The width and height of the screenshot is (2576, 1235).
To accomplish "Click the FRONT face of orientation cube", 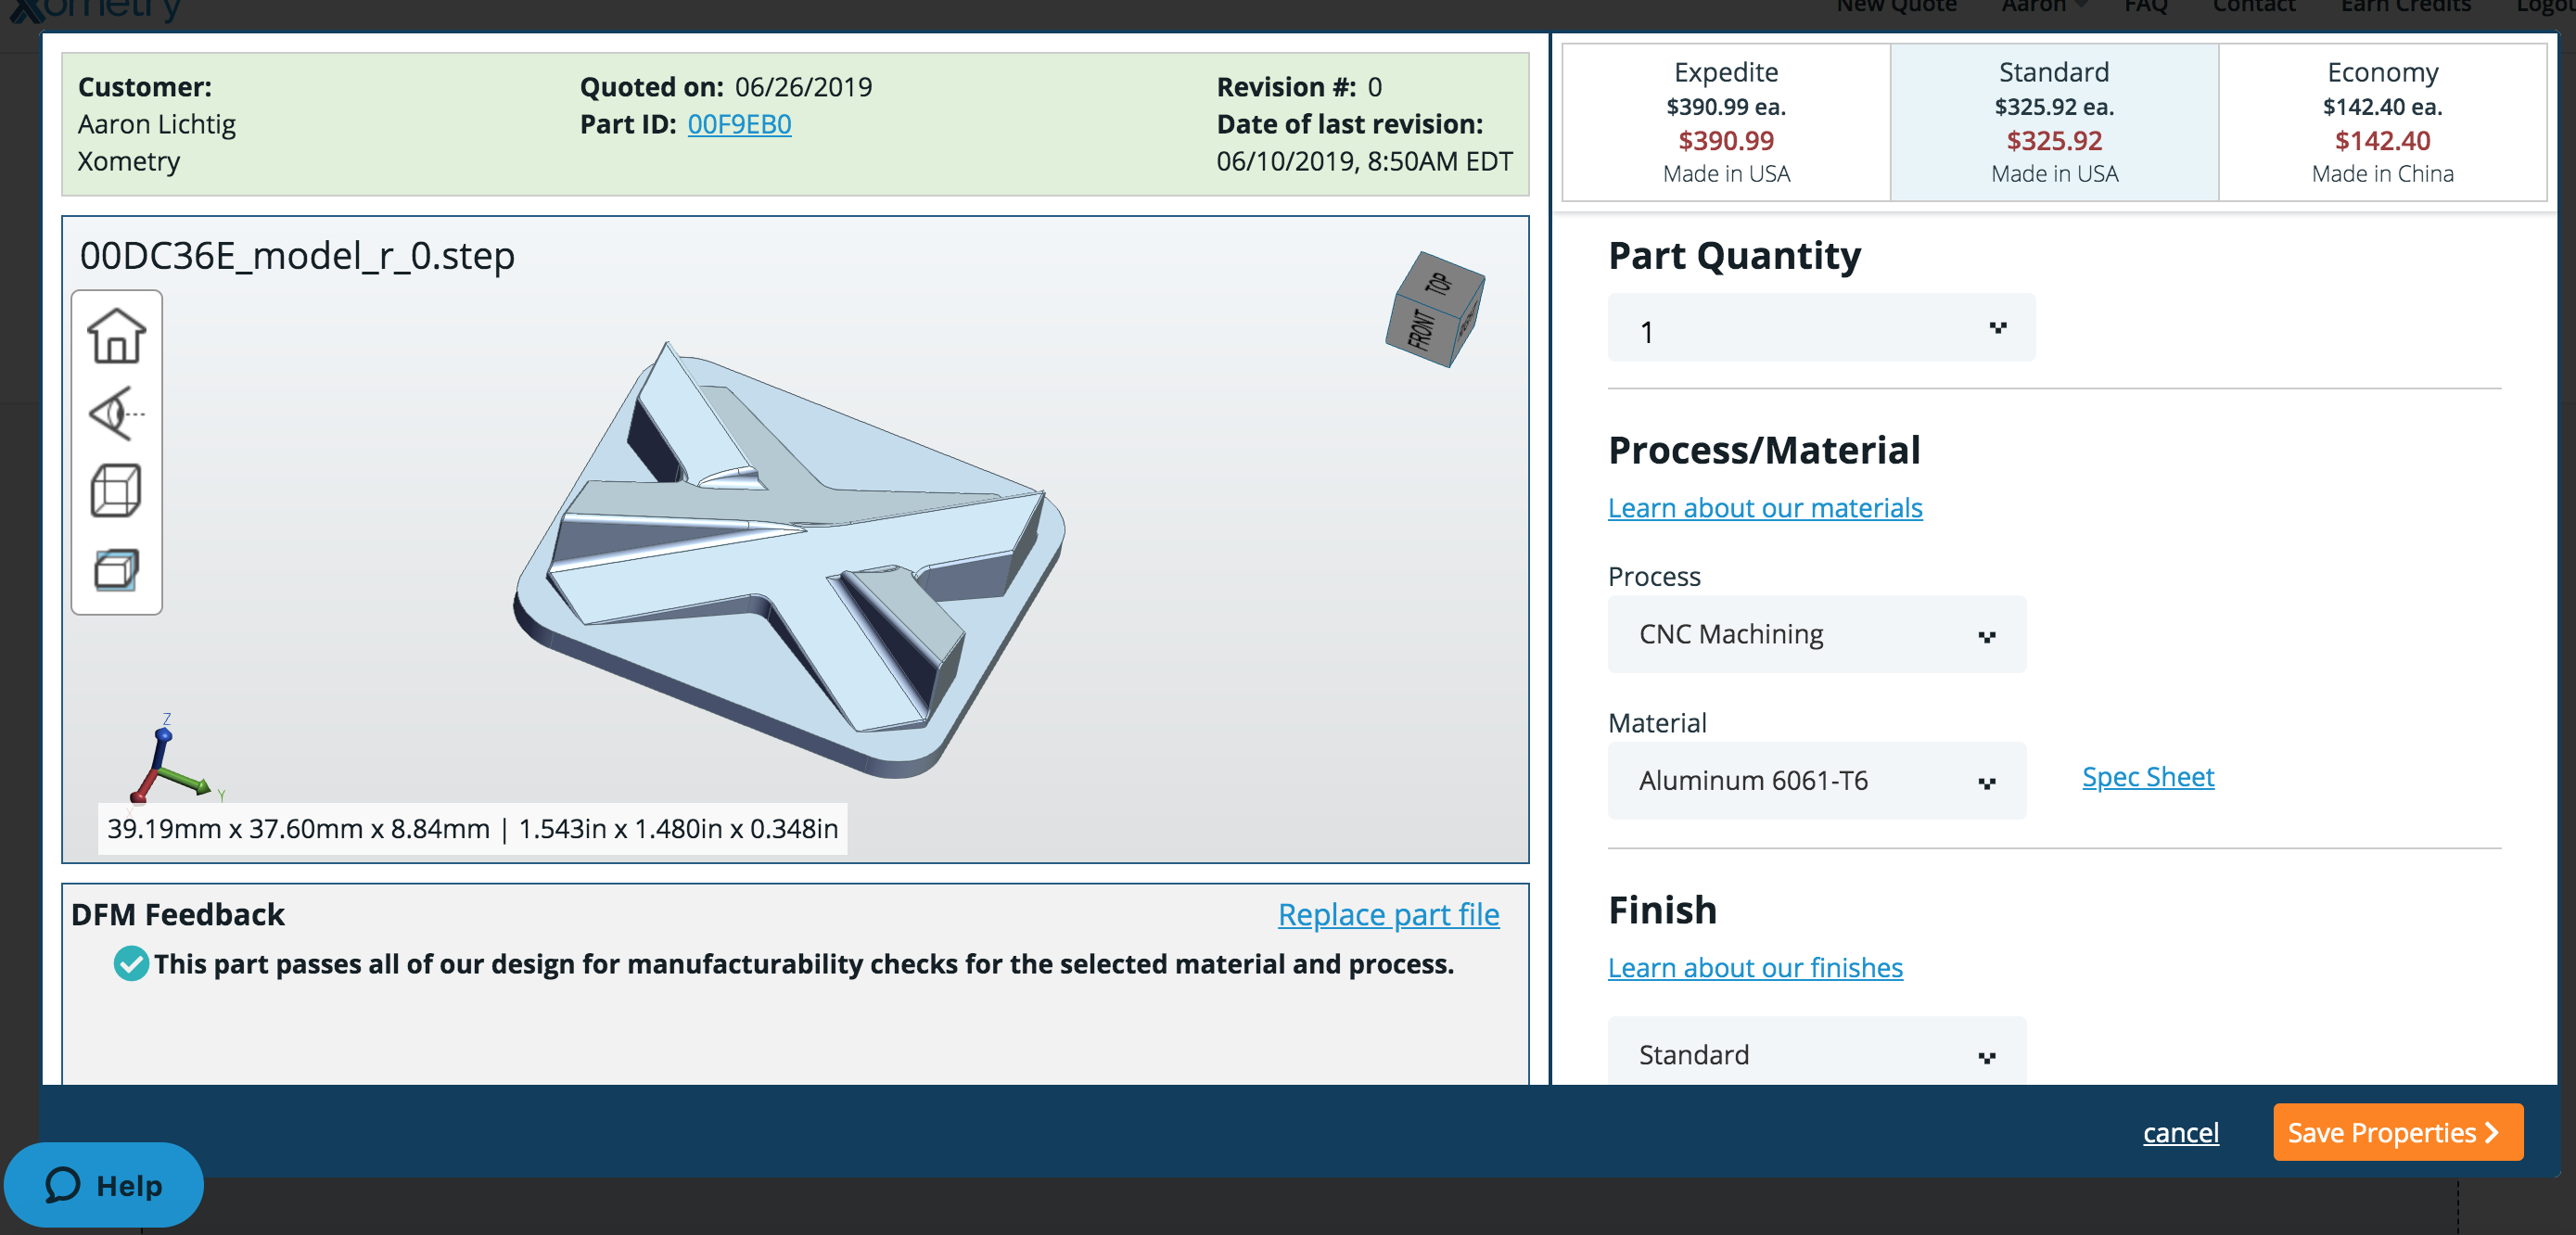I will click(x=1420, y=329).
